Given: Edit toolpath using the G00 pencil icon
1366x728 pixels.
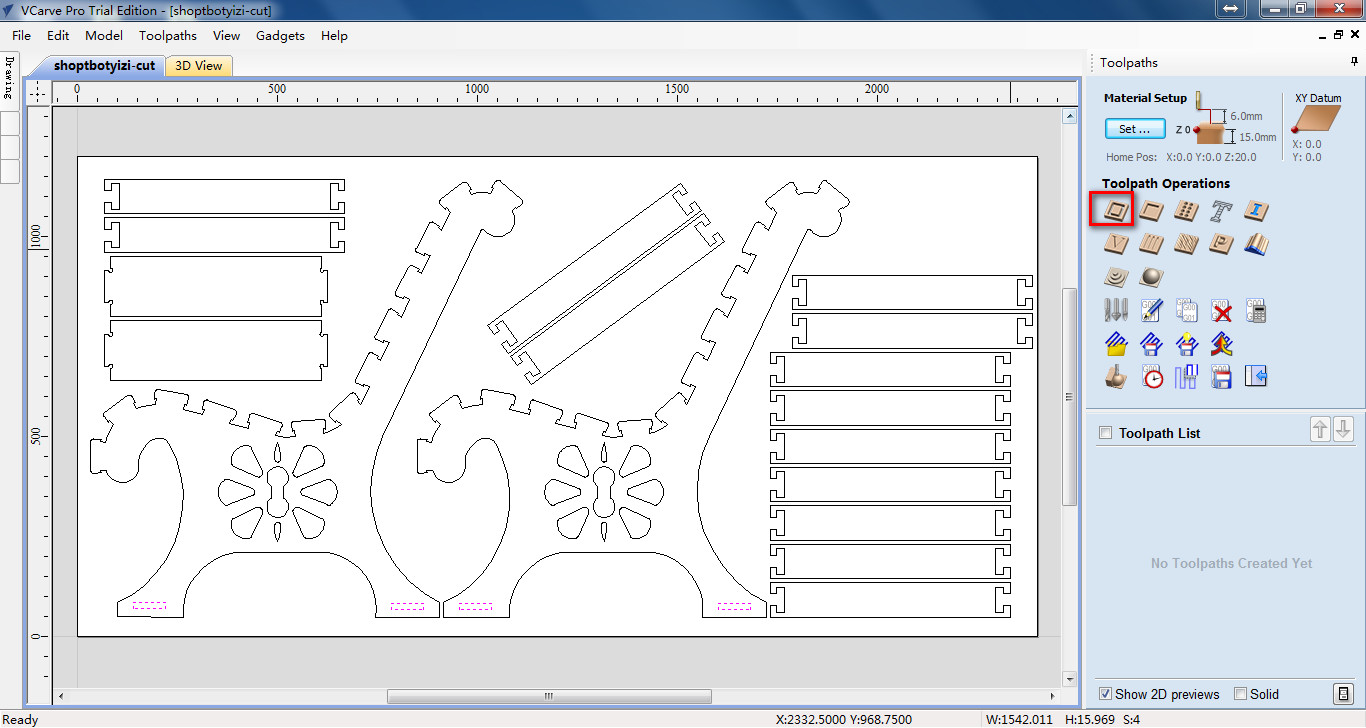Looking at the screenshot, I should [1151, 310].
